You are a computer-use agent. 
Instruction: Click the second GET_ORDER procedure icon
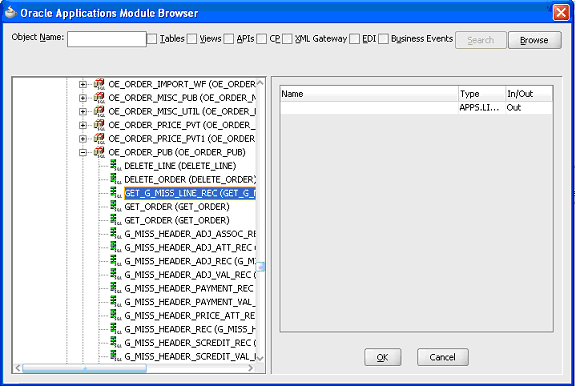(116, 220)
